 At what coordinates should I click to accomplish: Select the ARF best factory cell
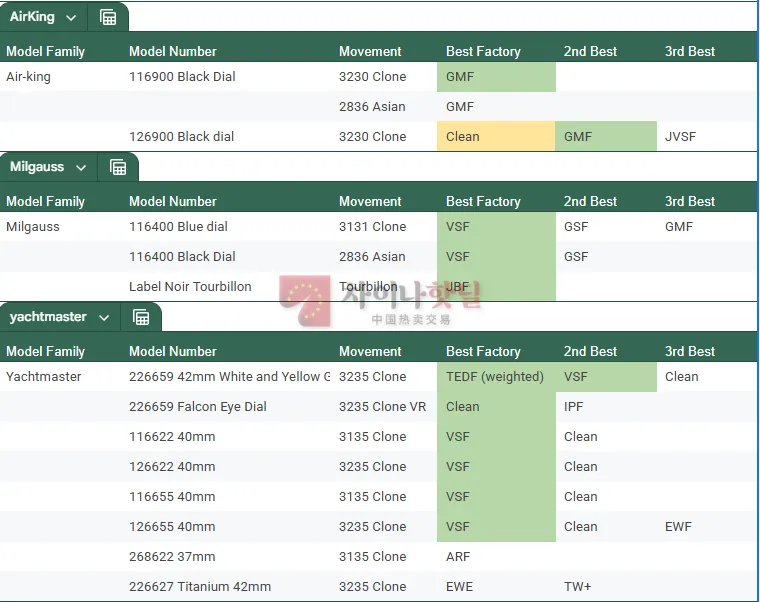click(x=458, y=557)
